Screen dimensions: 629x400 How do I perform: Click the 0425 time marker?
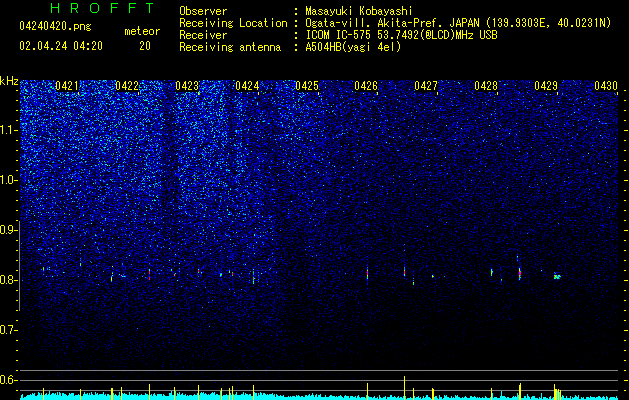(307, 86)
